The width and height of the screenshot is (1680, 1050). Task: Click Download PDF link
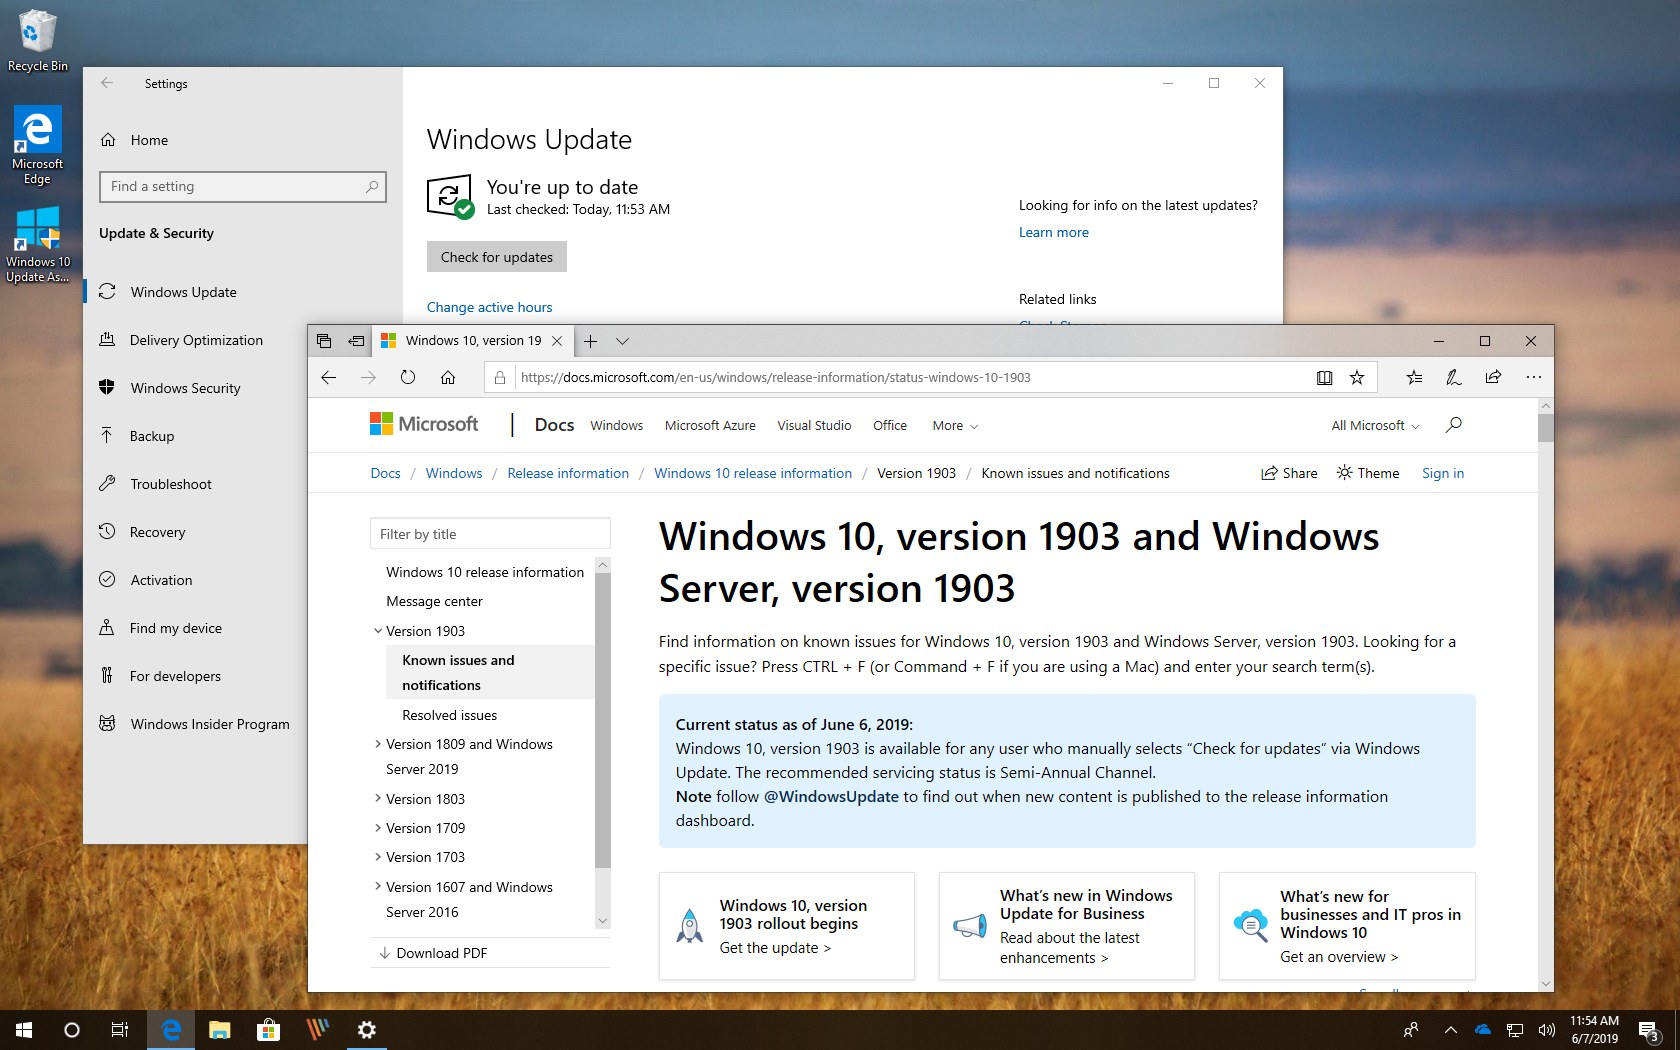432,953
